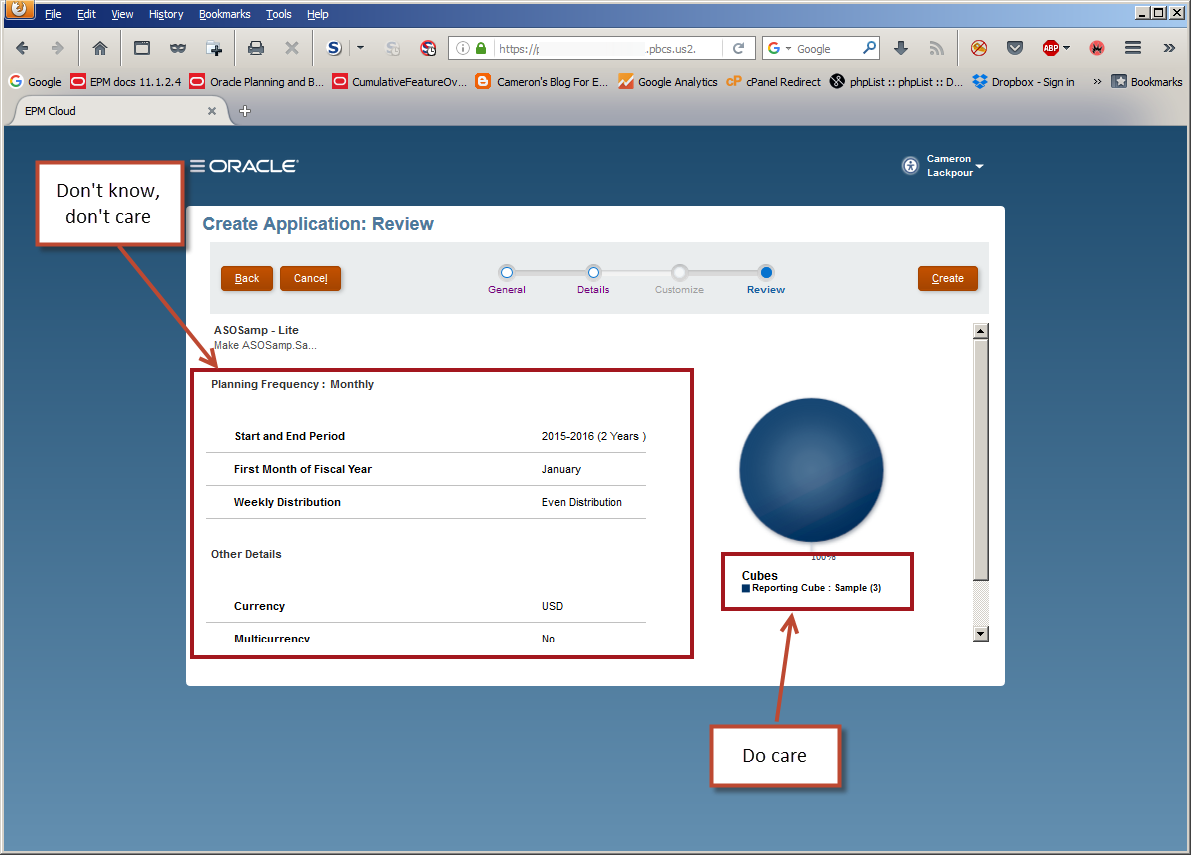The height and width of the screenshot is (855, 1191).
Task: Click the Create button
Action: click(x=947, y=278)
